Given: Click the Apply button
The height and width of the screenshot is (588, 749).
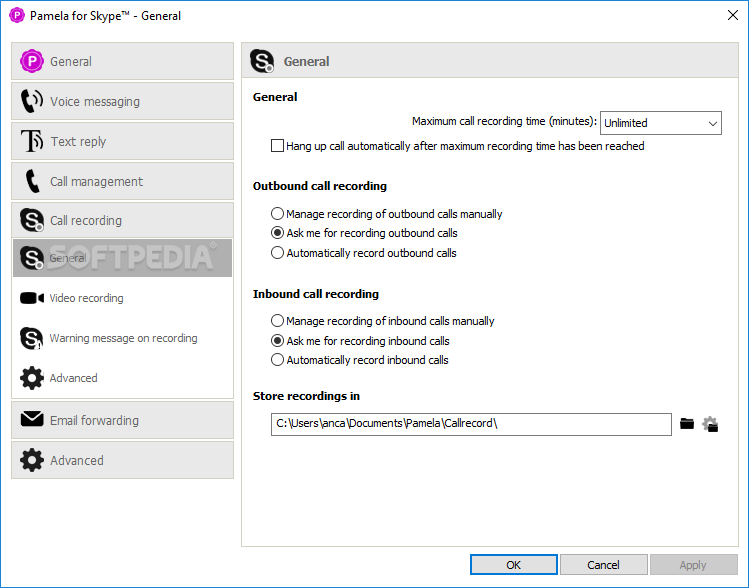Looking at the screenshot, I should click(x=693, y=565).
